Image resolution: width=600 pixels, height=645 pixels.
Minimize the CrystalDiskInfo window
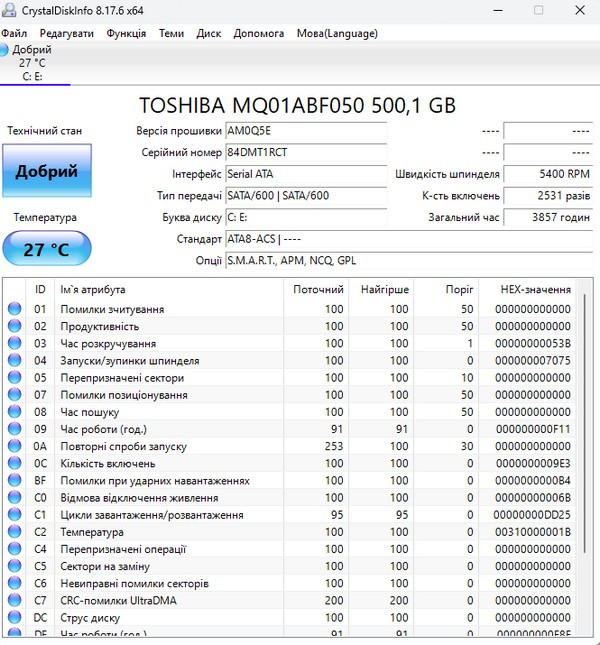[x=498, y=10]
